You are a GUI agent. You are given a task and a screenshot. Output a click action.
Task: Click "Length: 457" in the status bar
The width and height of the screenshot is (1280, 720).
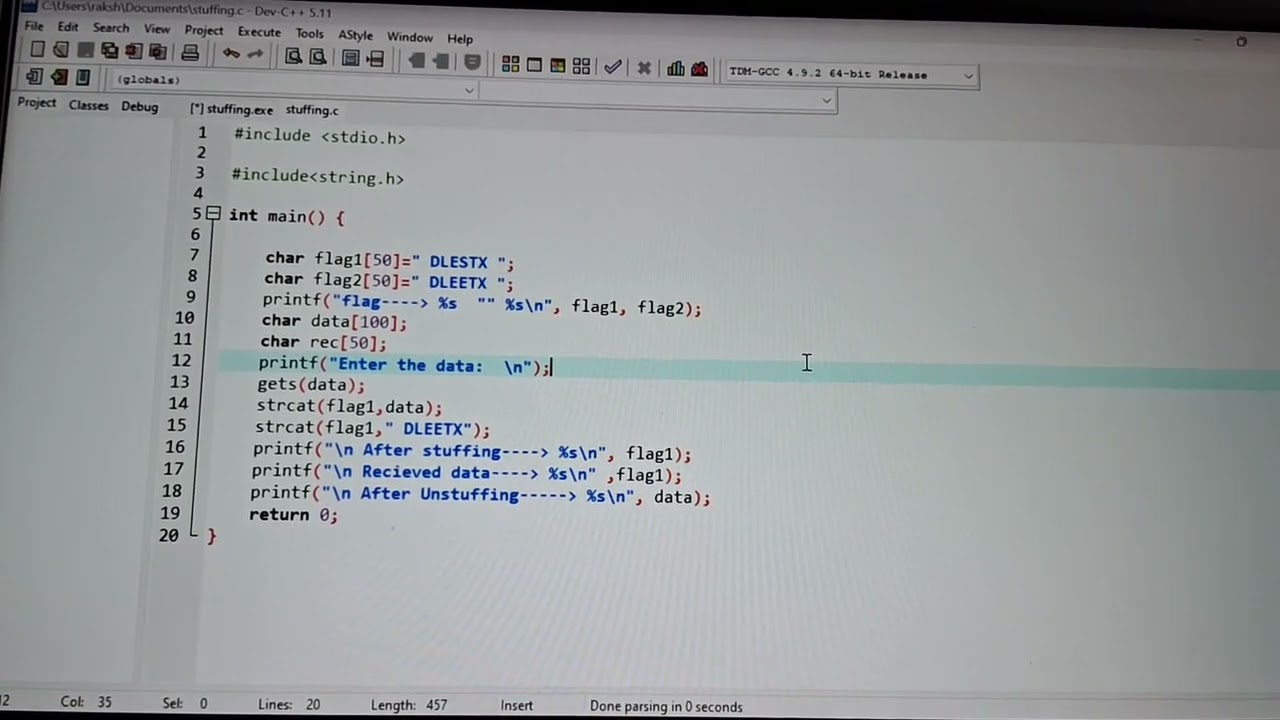click(x=409, y=705)
